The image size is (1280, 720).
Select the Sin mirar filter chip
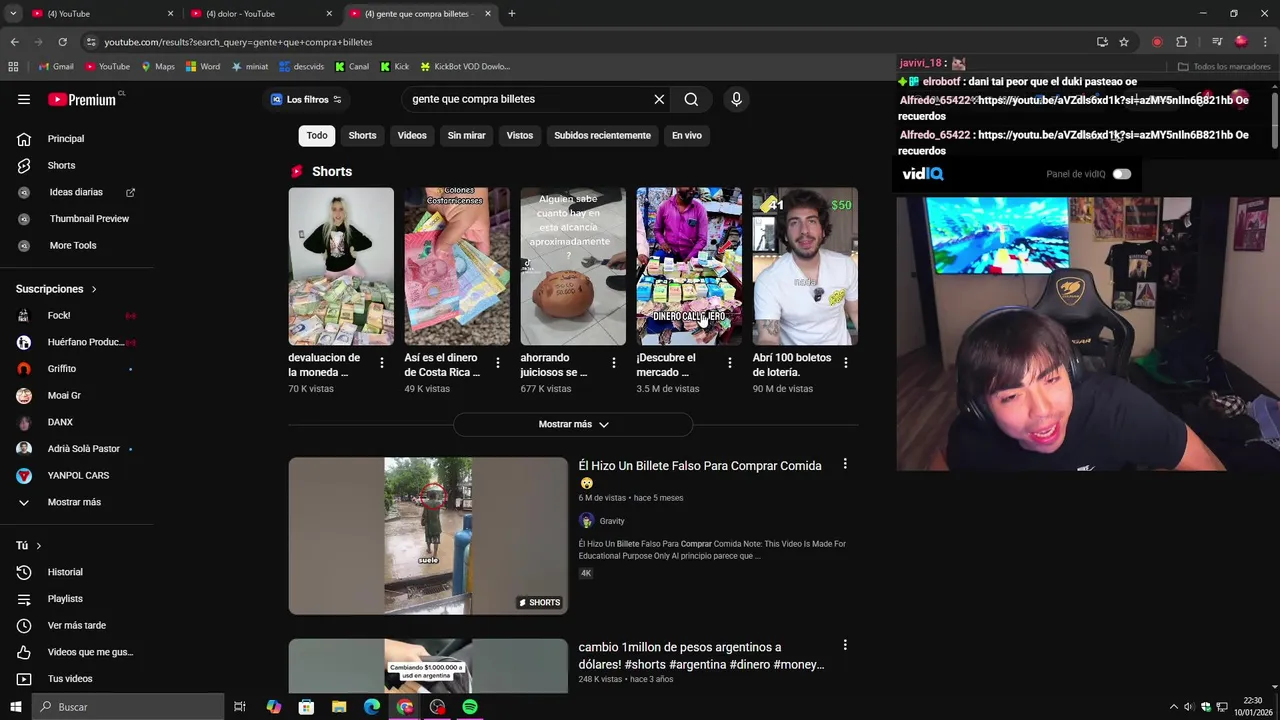click(466, 135)
